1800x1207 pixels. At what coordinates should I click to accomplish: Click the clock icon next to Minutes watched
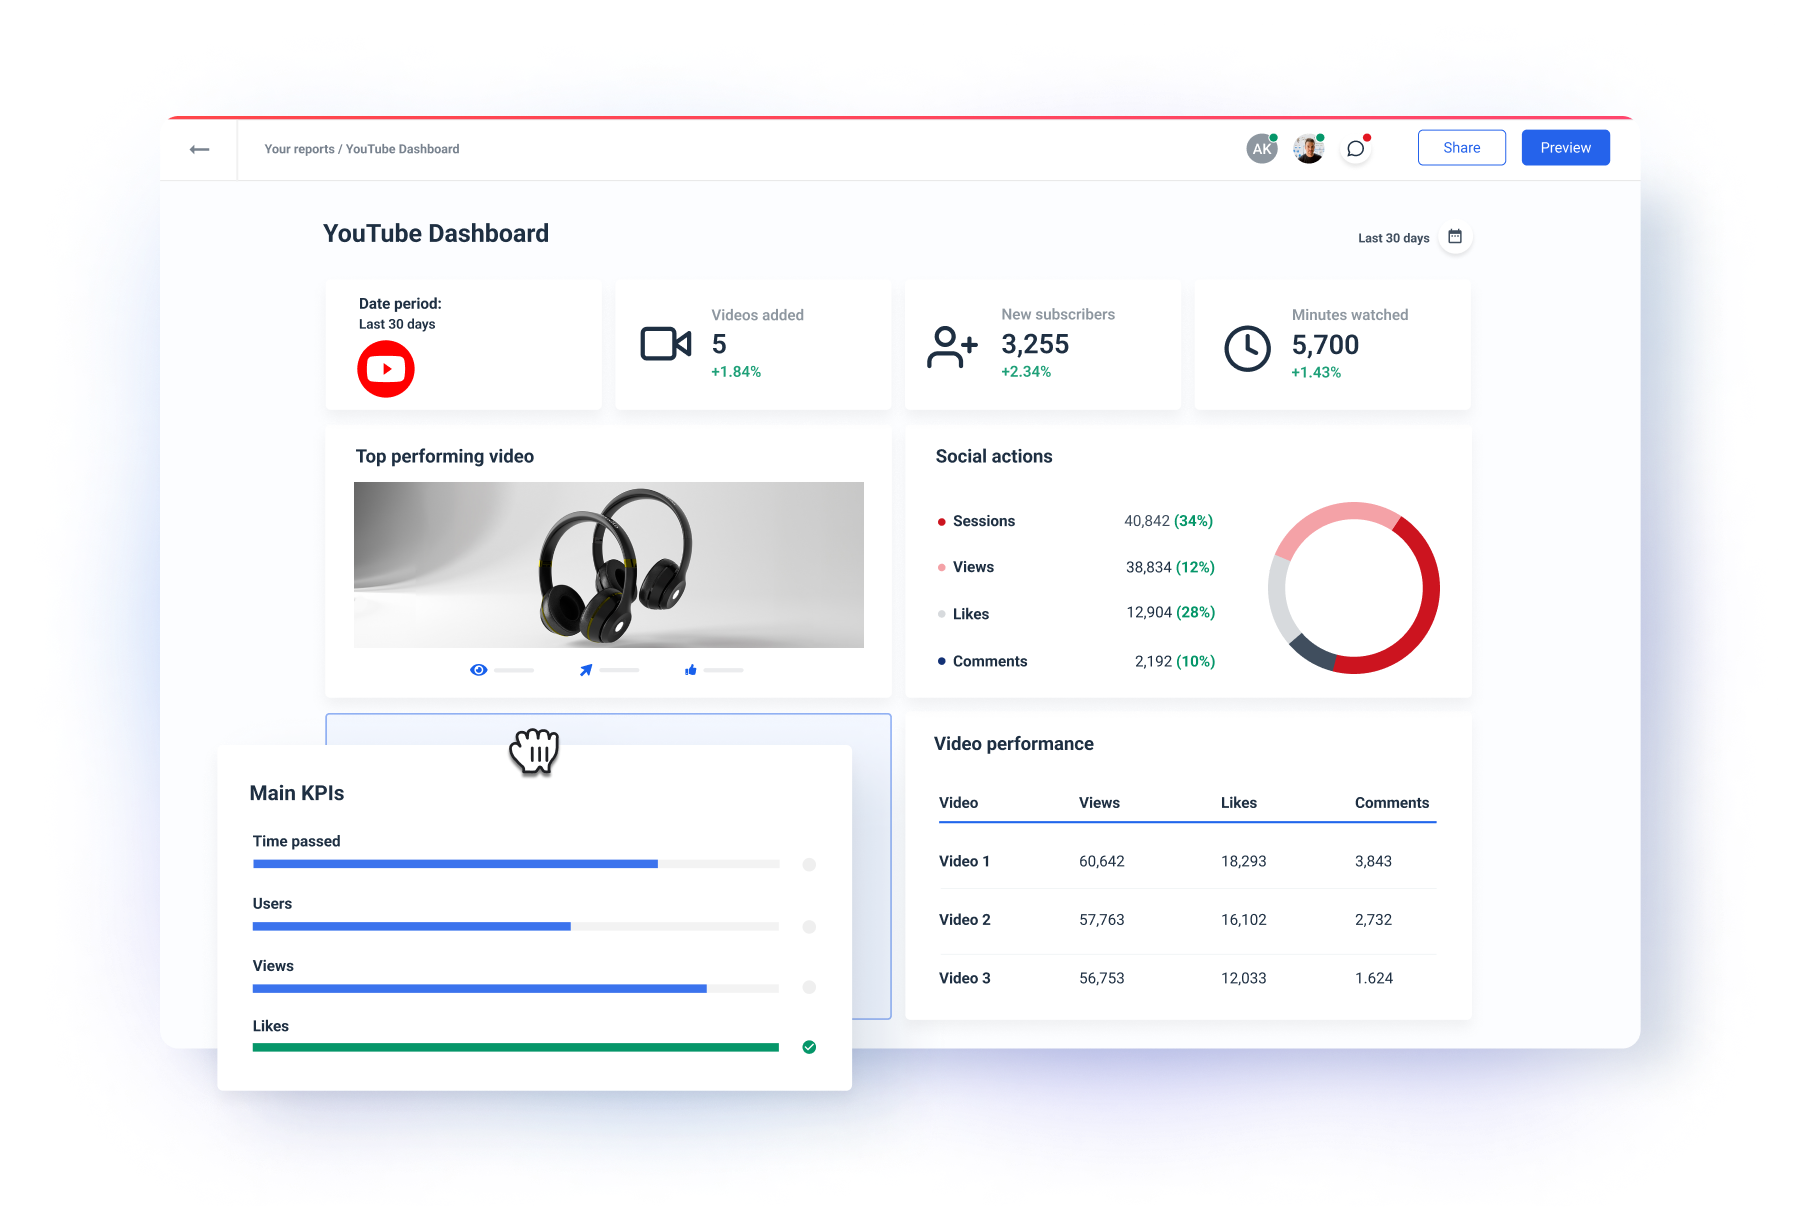[x=1246, y=347]
